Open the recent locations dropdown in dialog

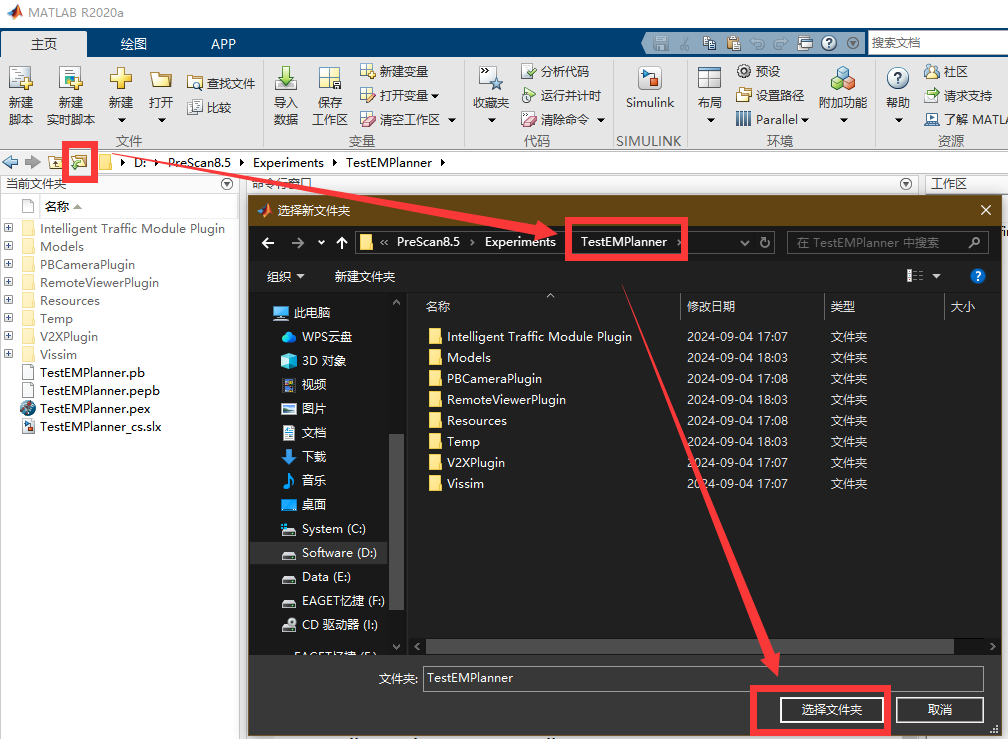(x=321, y=242)
